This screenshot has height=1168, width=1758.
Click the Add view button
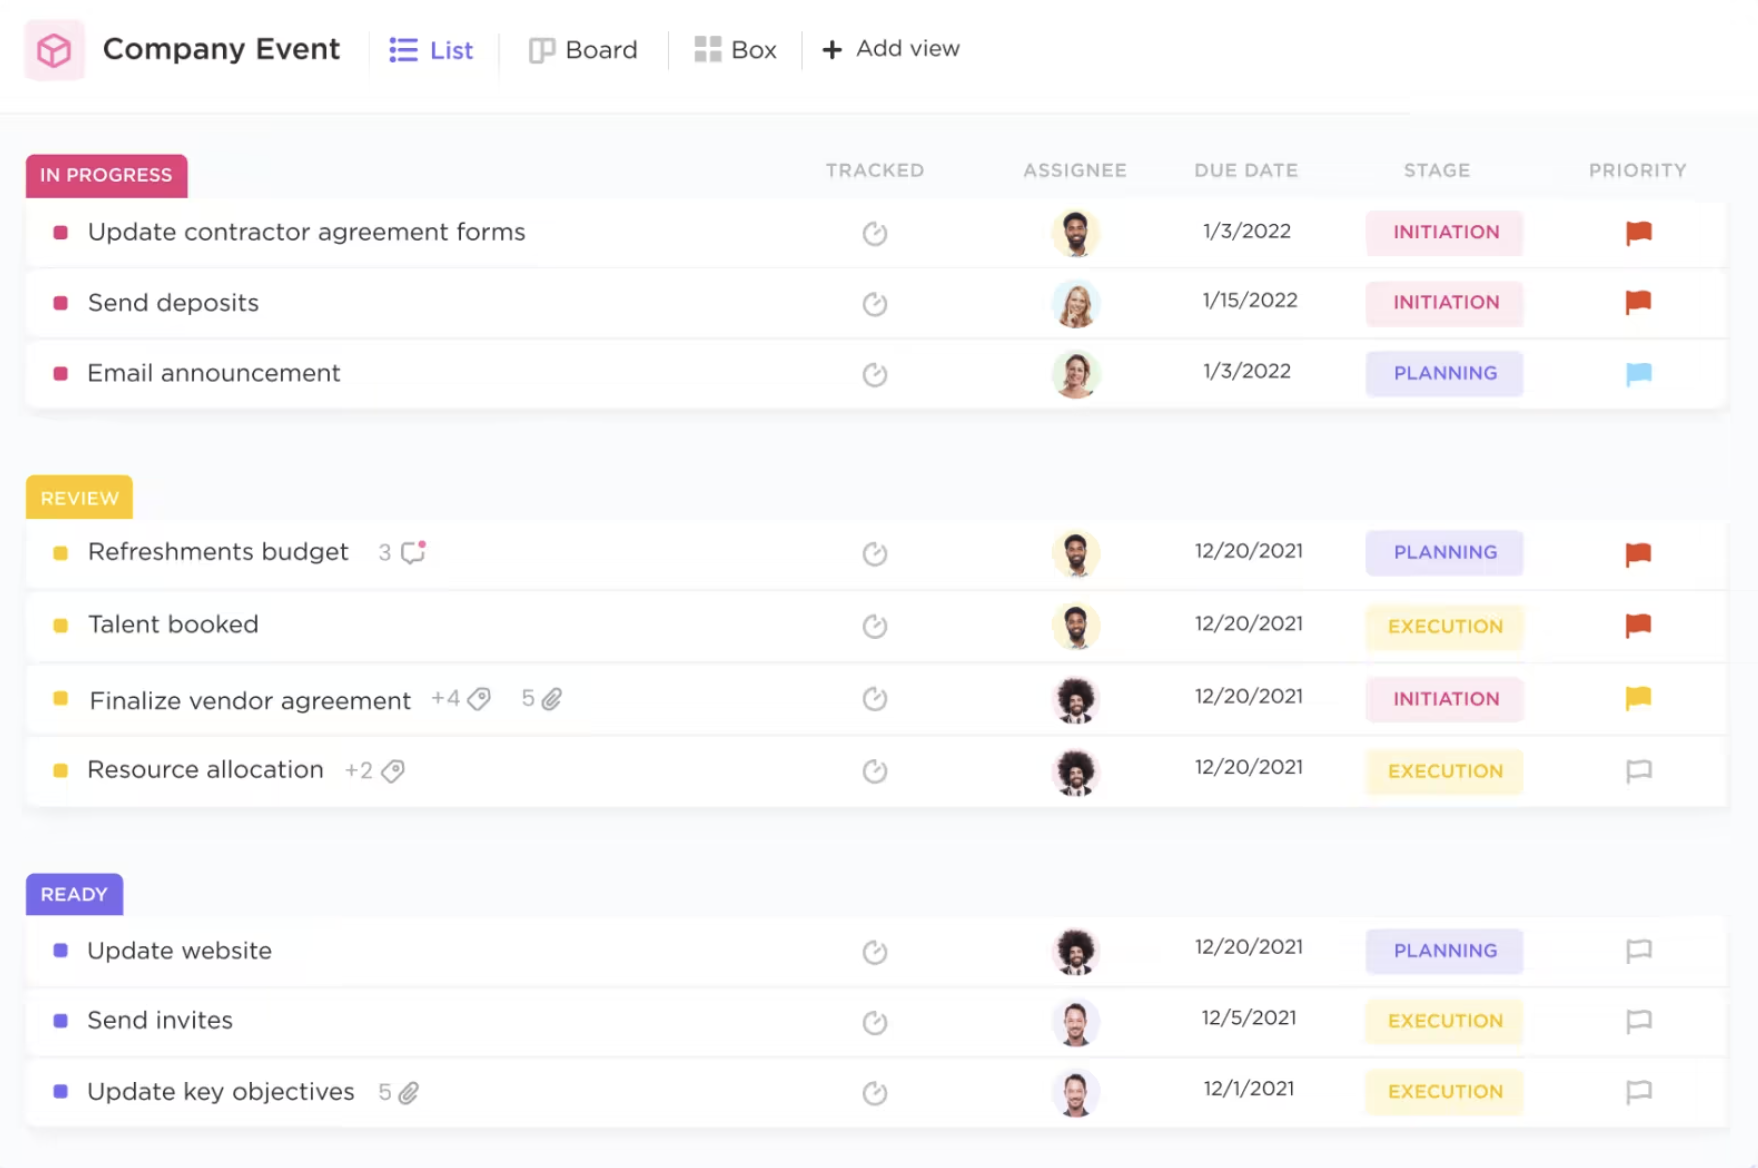click(888, 49)
